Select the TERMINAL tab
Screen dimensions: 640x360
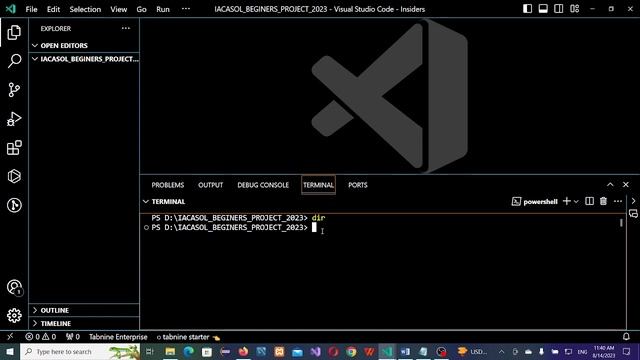pos(318,185)
